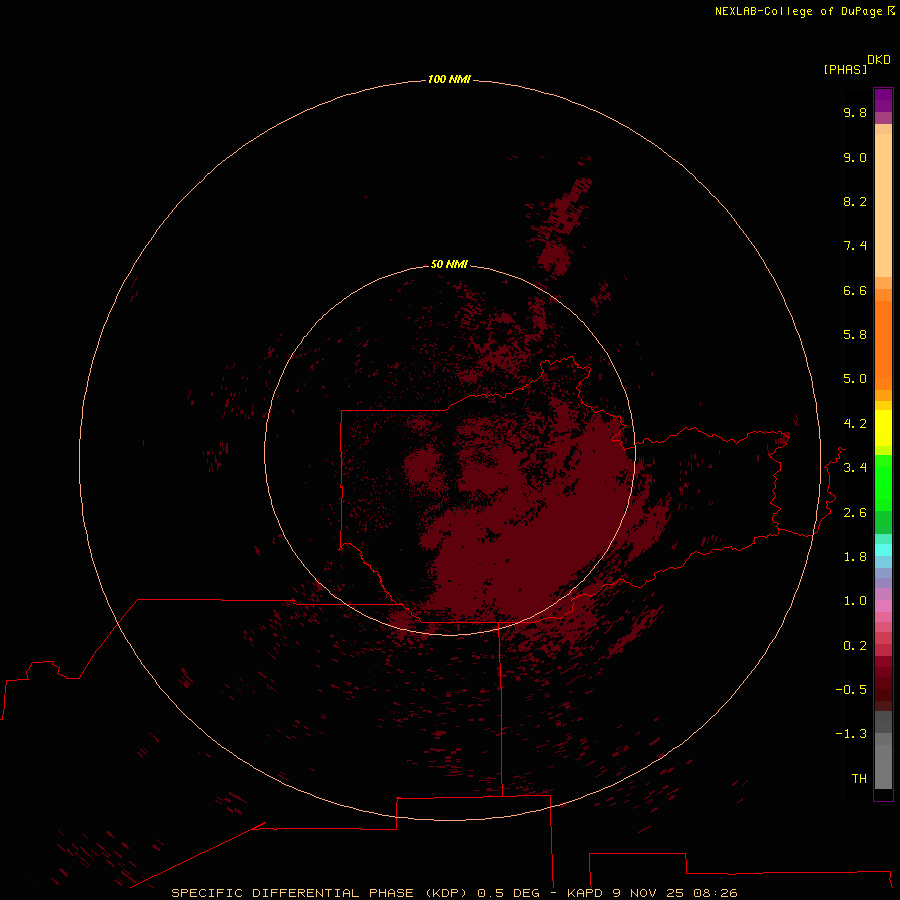Screen dimensions: 900x900
Task: Click the 2.6 legend value
Action: click(855, 513)
